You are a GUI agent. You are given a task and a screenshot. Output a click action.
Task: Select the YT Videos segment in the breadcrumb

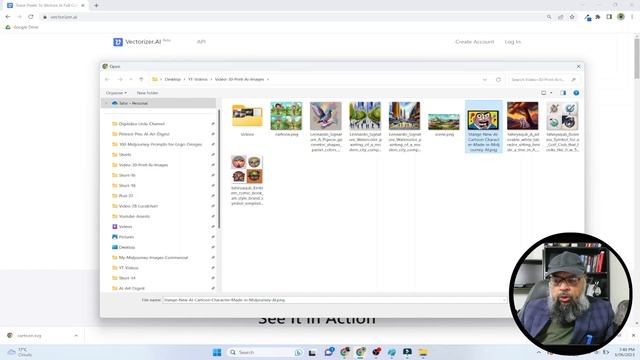coord(198,80)
